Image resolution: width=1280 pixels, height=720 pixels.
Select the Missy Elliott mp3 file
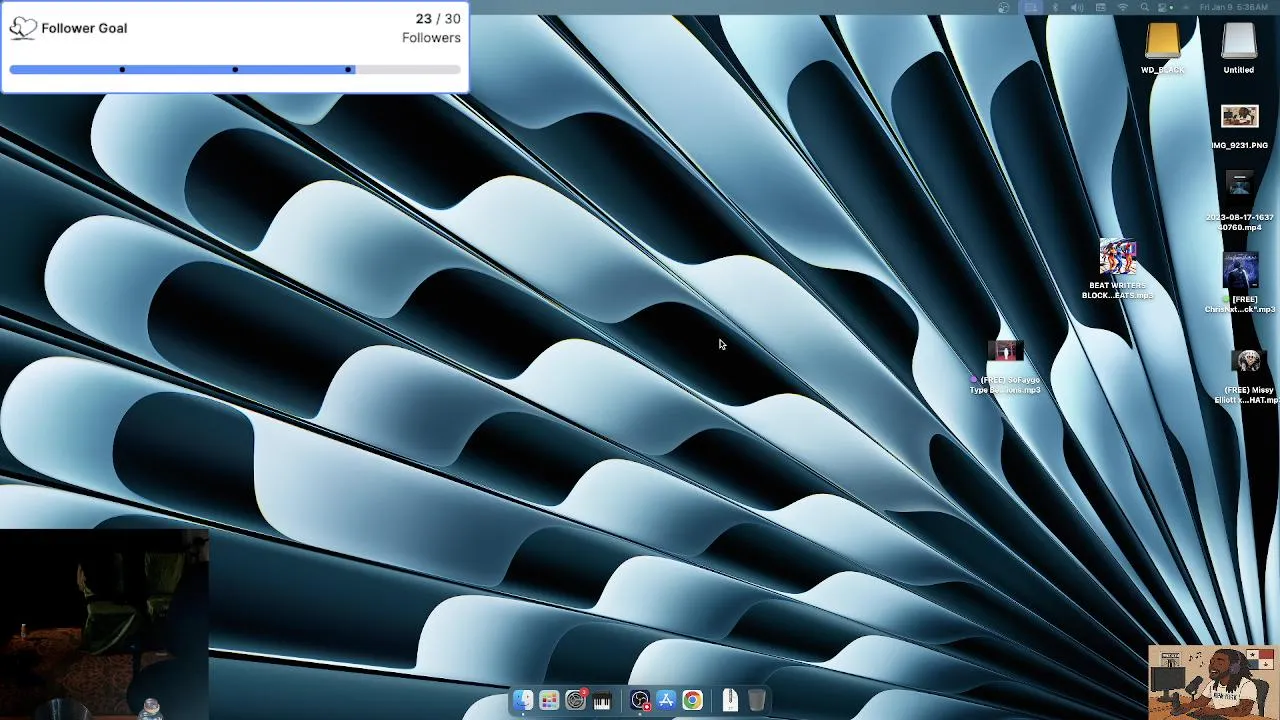pos(1248,362)
